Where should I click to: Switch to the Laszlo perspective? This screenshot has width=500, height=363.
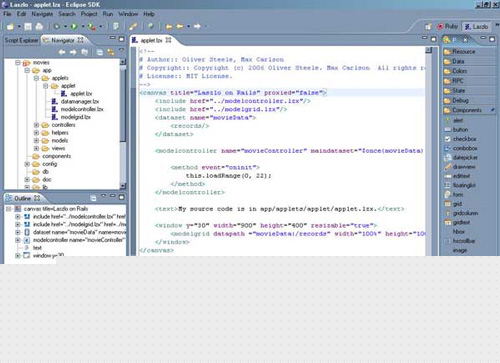477,26
